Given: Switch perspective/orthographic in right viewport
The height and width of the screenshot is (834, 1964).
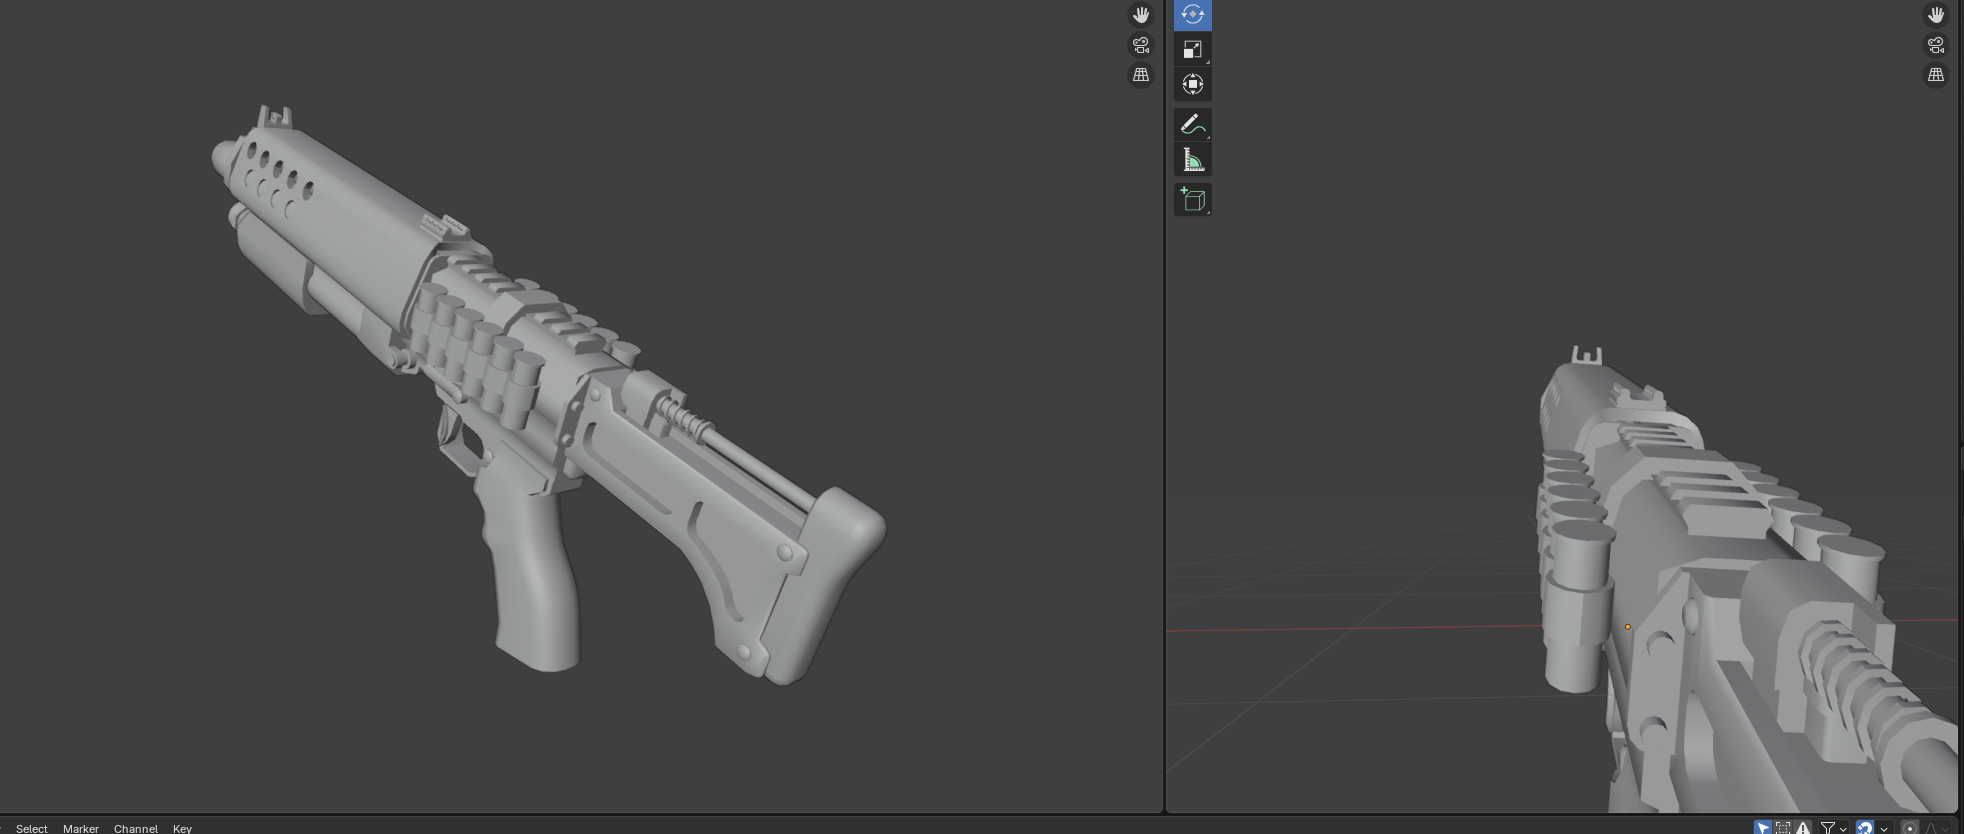Looking at the screenshot, I should coord(1936,75).
